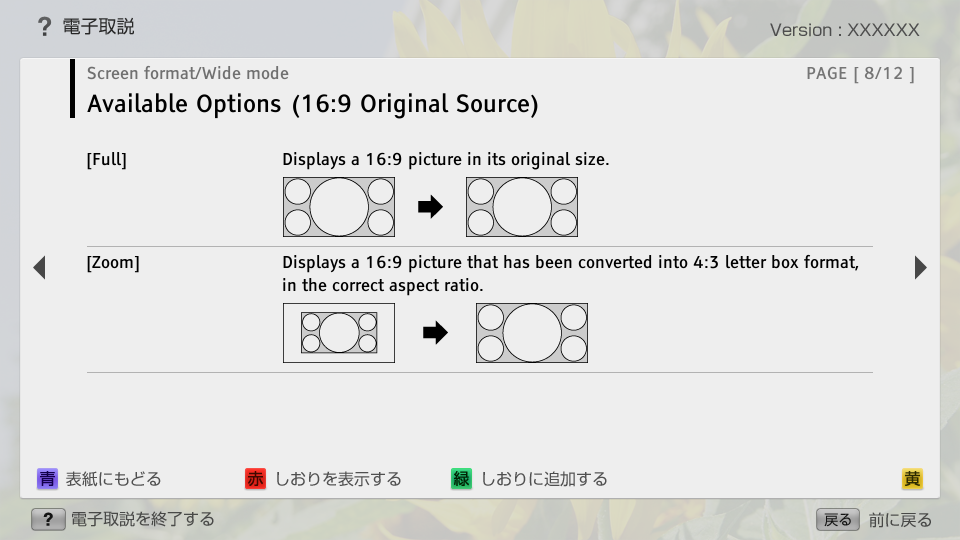The height and width of the screenshot is (540, 960).
Task: Click 電子取説を終了する to exit manual
Action: [x=142, y=519]
